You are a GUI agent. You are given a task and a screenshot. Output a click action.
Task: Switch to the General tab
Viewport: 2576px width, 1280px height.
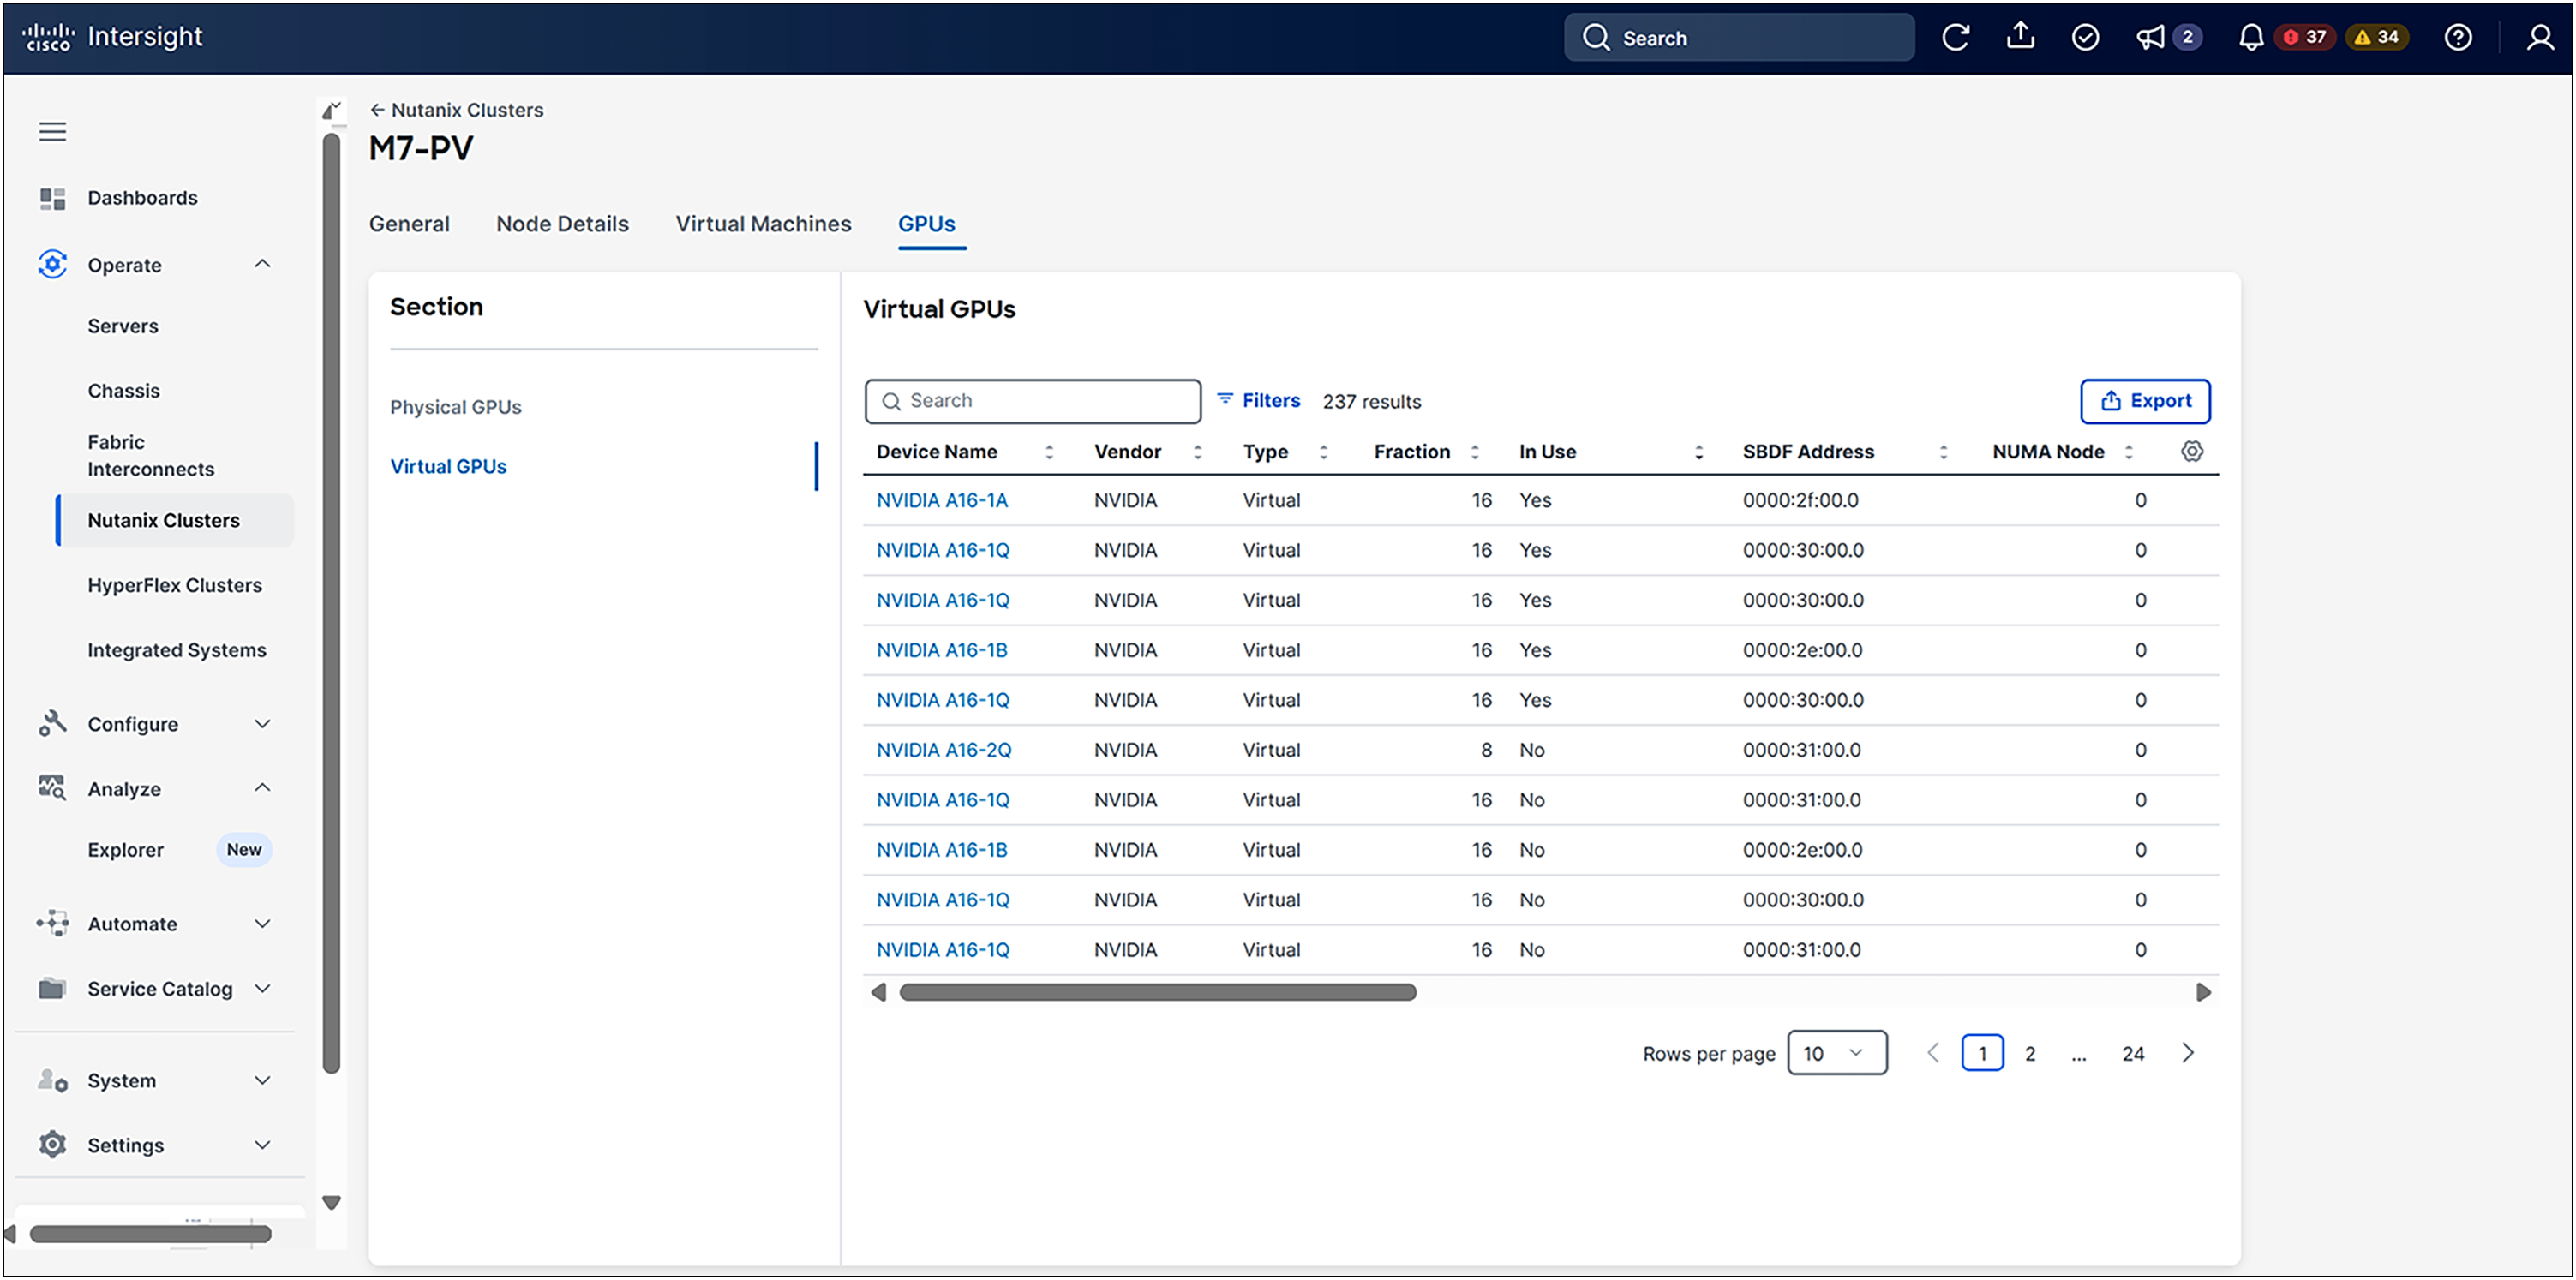point(409,224)
